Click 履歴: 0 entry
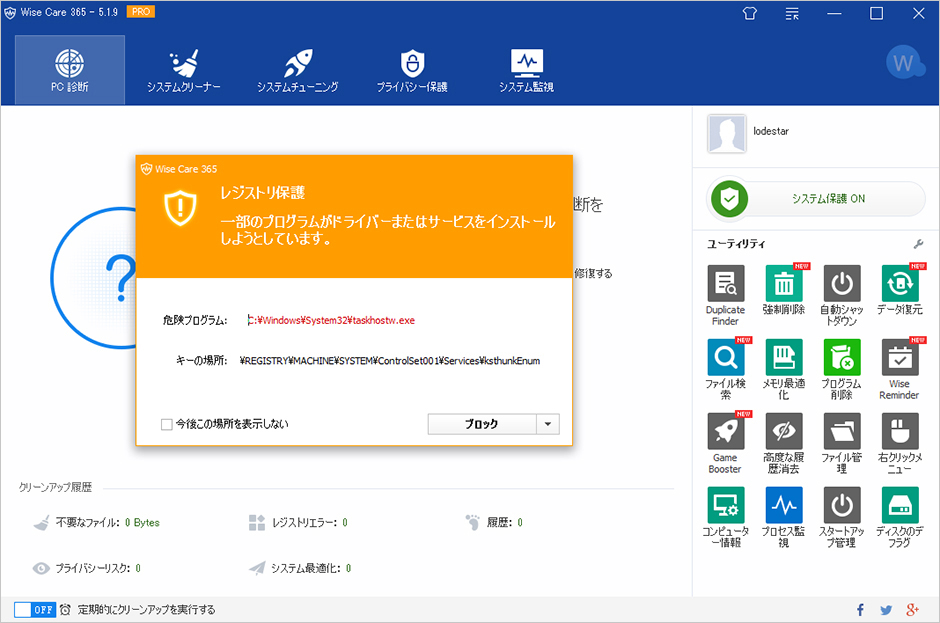This screenshot has height=623, width=940. pos(494,522)
